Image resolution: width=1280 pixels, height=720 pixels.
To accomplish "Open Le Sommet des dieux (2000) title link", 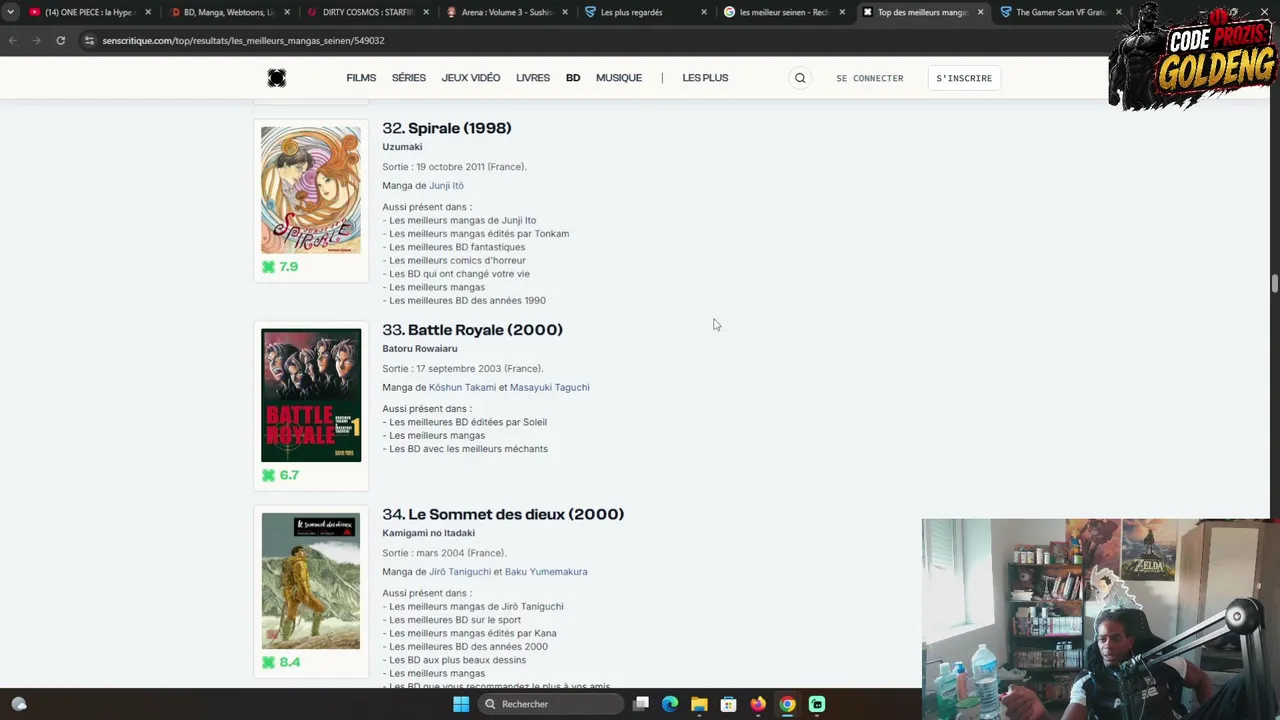I will coord(516,514).
